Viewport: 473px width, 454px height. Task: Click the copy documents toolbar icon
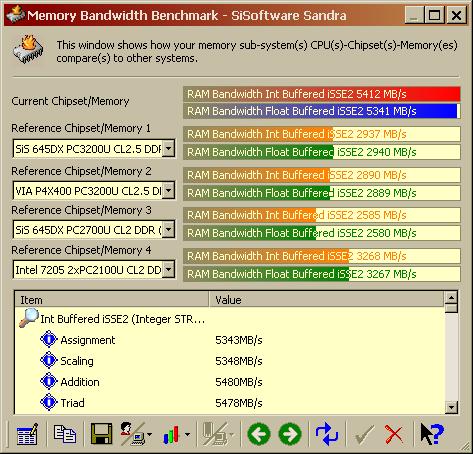coord(65,434)
